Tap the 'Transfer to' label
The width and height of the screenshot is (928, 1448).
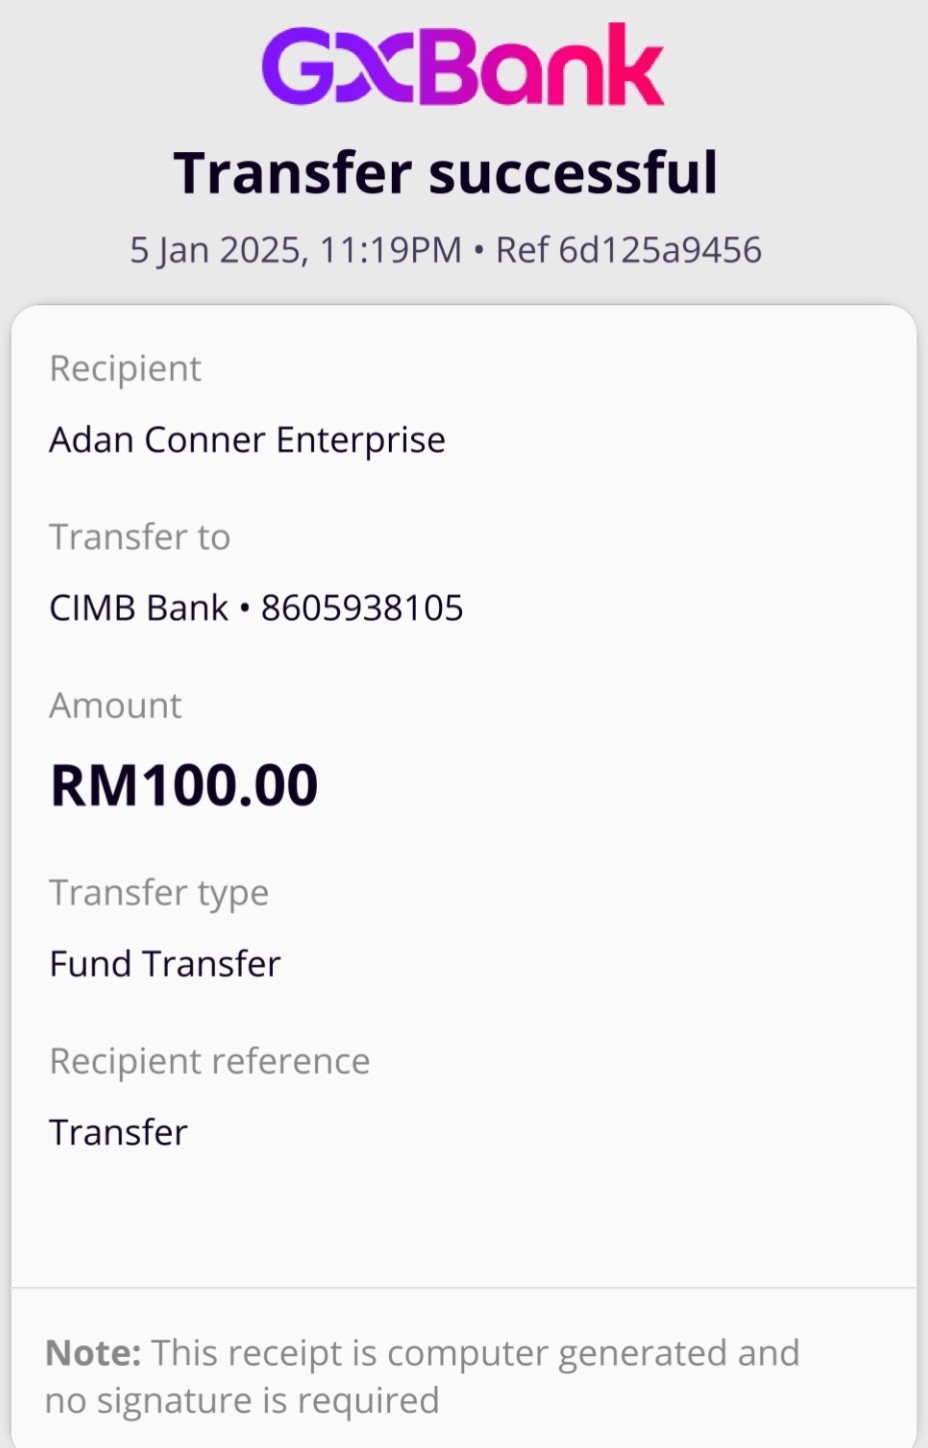point(140,537)
